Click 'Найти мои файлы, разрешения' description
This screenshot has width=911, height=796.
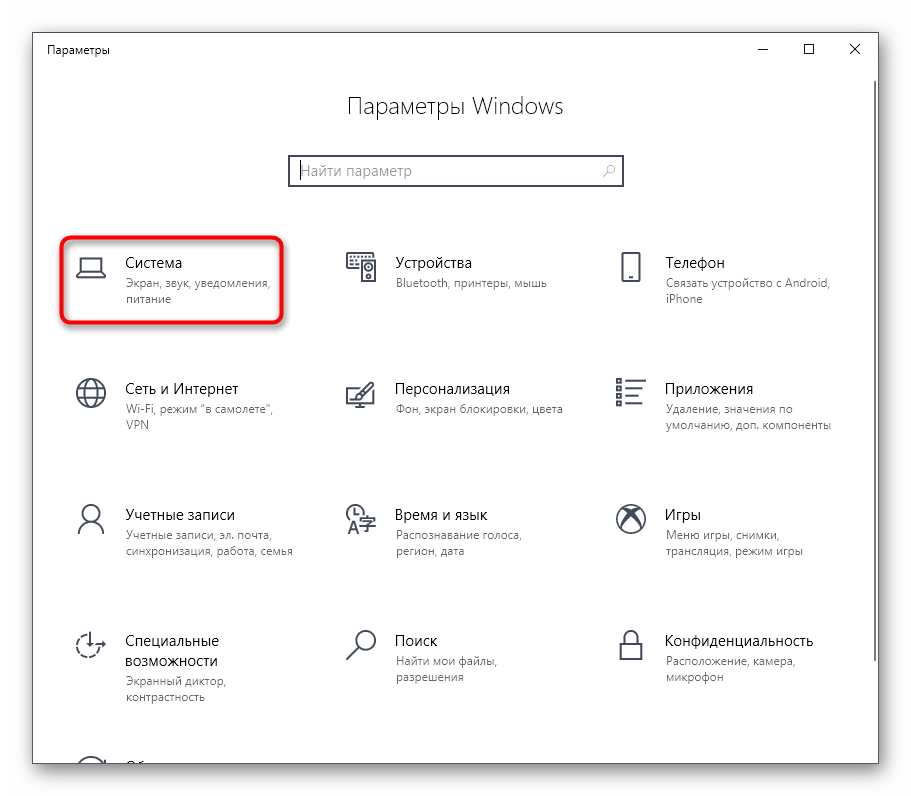tap(447, 669)
